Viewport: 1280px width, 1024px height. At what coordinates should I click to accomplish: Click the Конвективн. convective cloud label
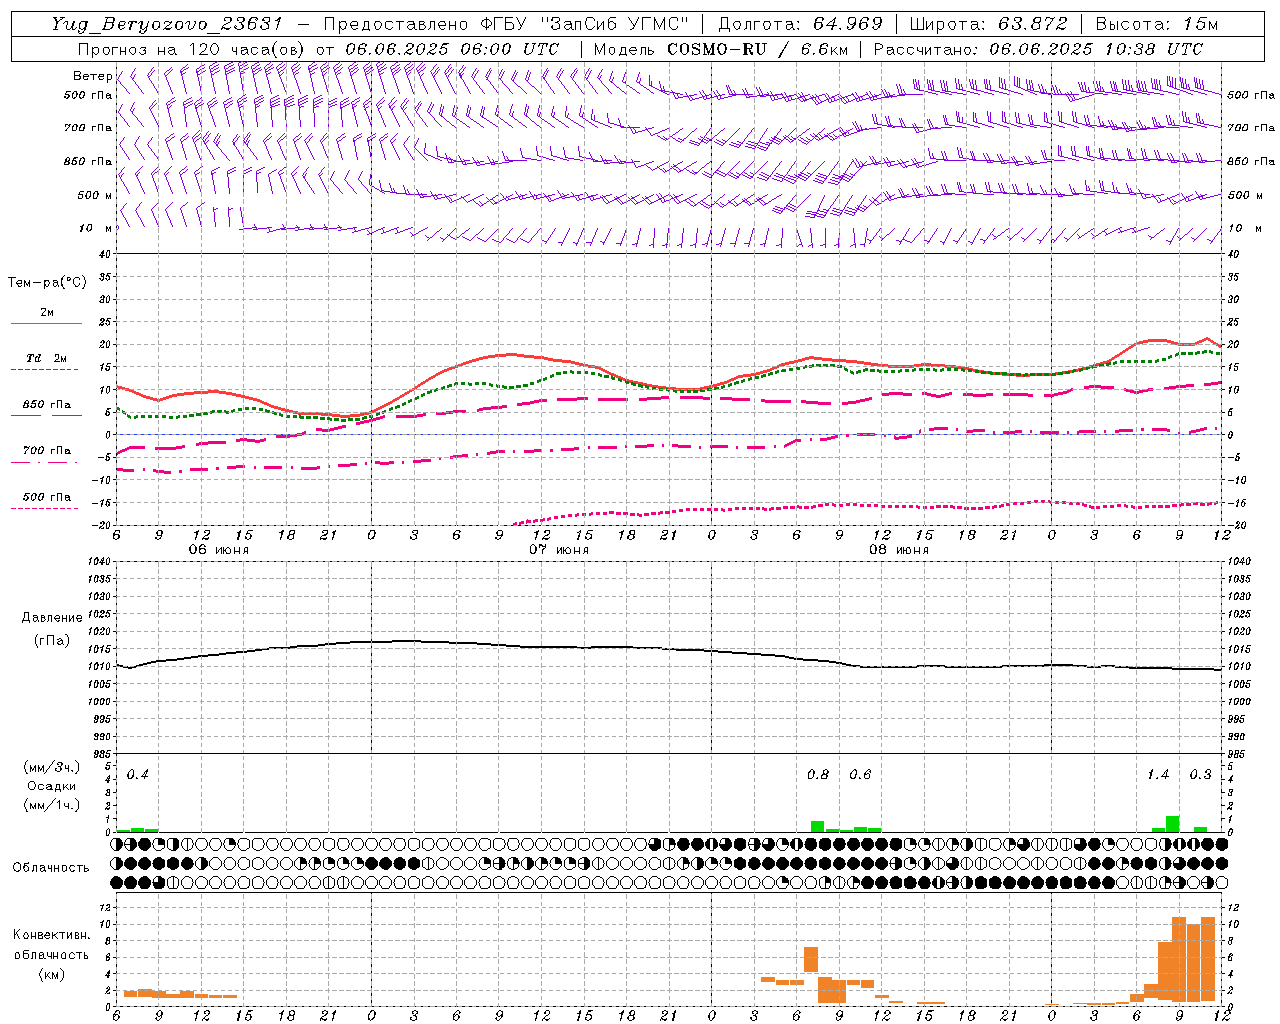(52, 935)
